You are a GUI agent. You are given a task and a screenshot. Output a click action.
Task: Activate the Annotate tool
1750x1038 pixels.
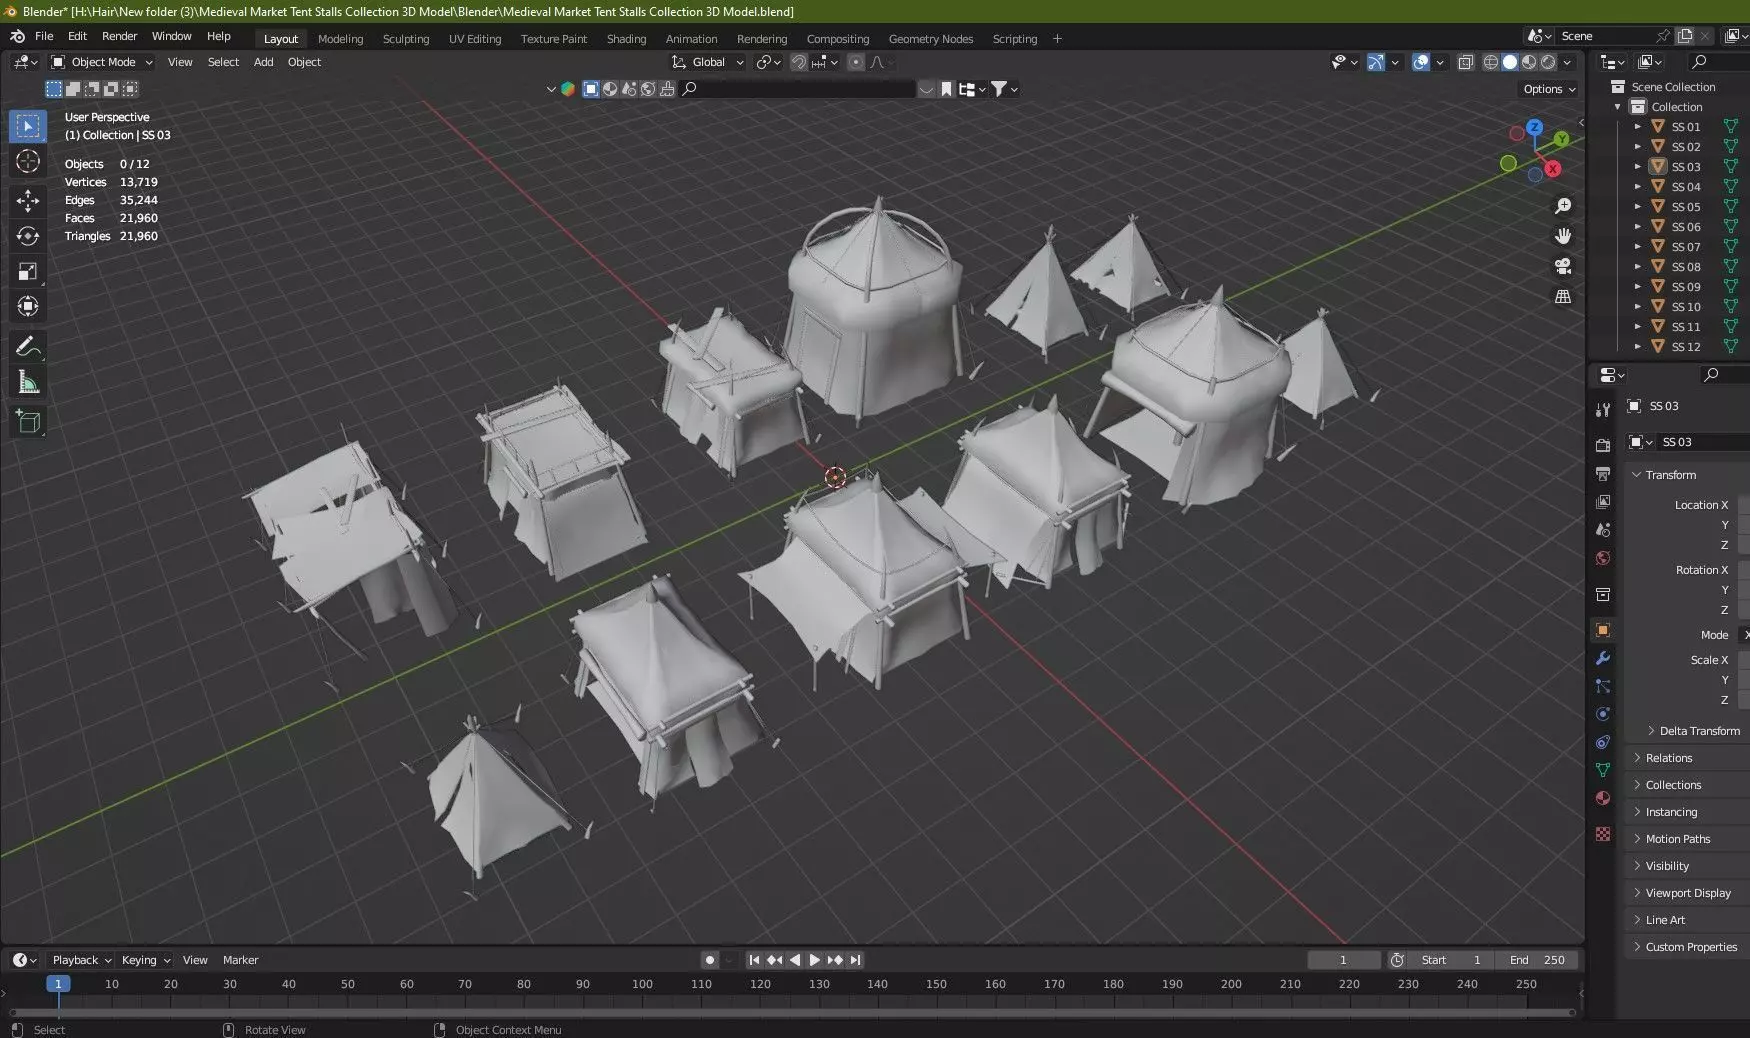tap(28, 347)
